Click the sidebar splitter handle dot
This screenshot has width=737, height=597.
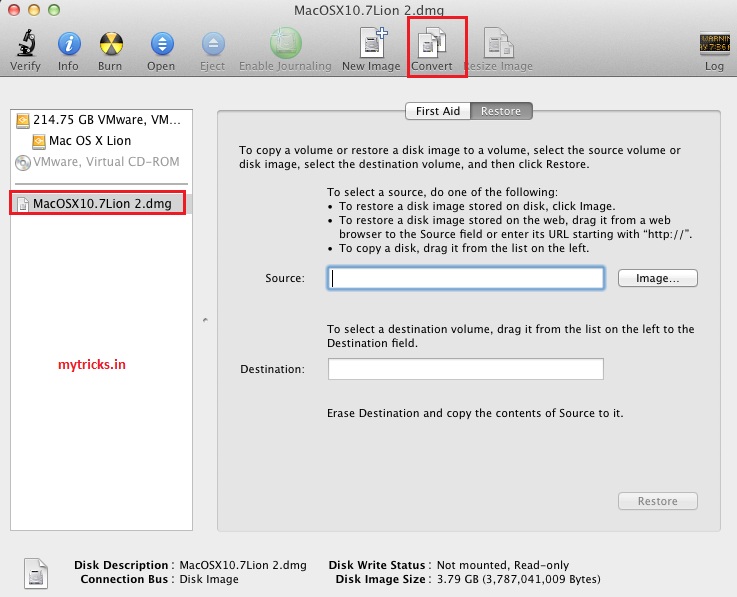tap(205, 320)
